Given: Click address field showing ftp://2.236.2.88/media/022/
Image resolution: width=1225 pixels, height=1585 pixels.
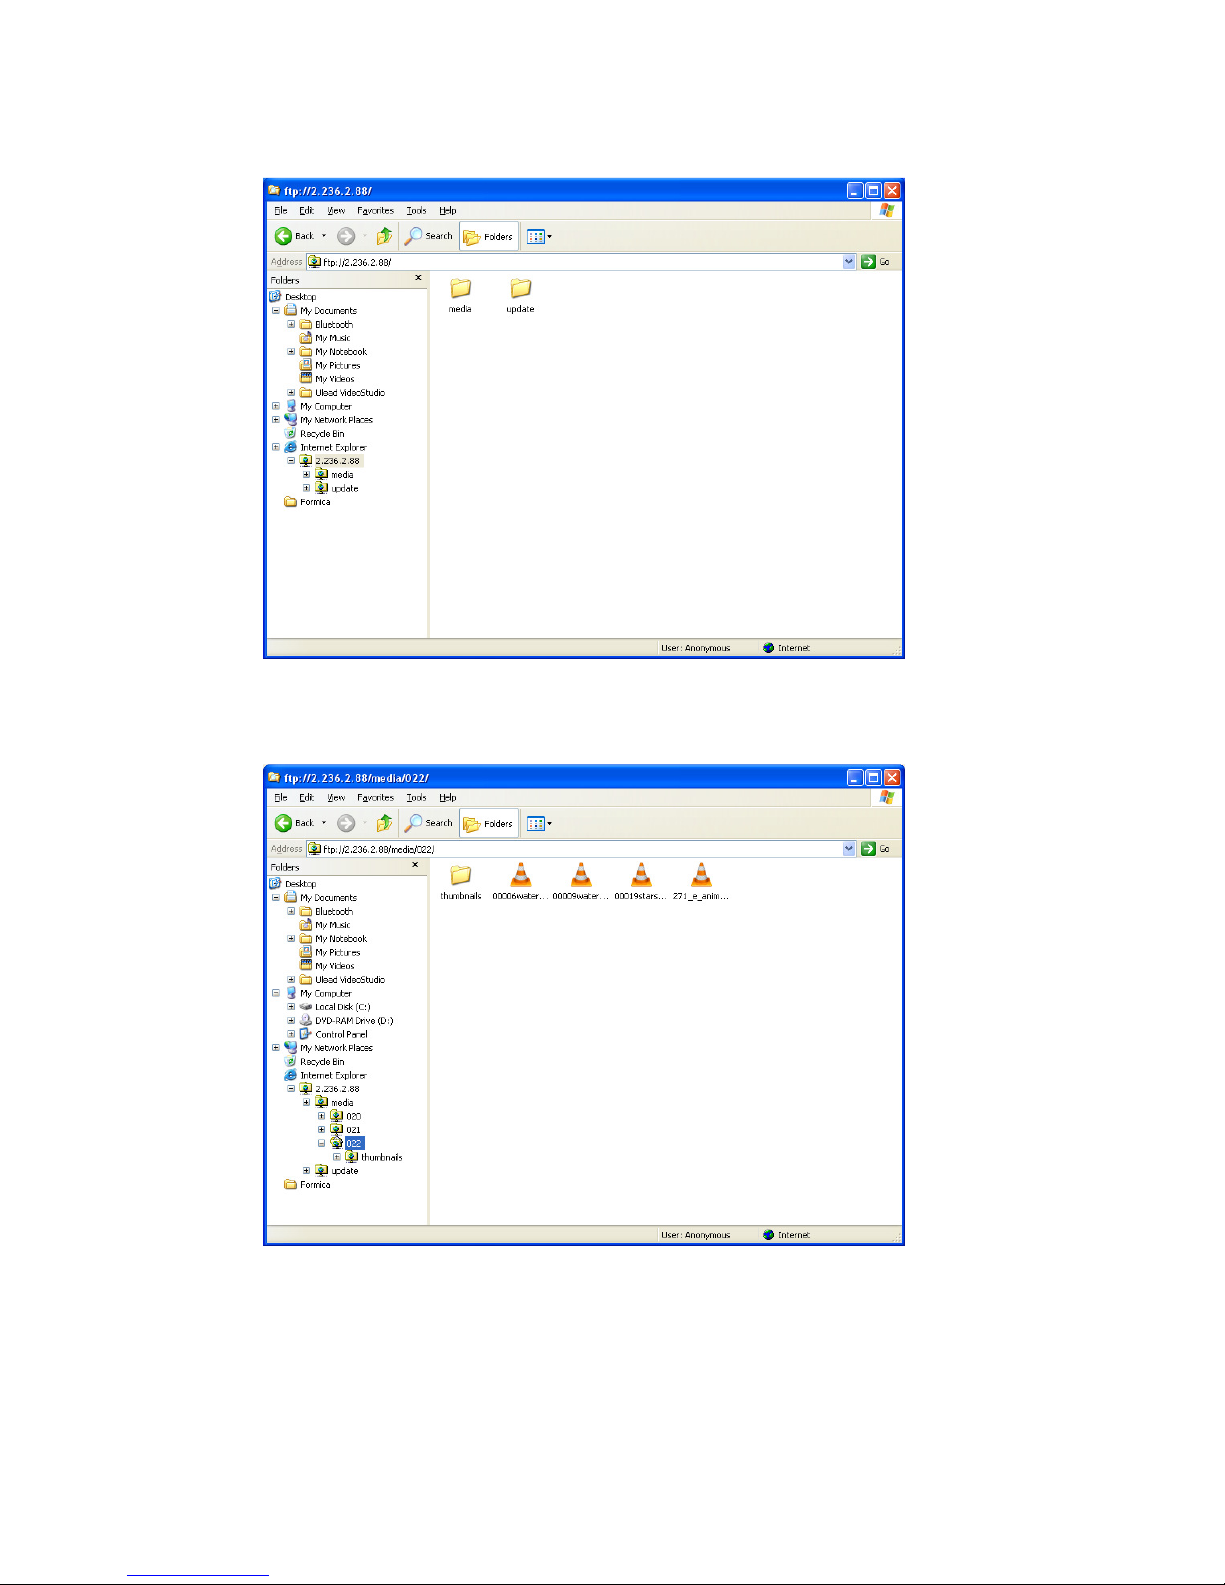Looking at the screenshot, I should 574,849.
